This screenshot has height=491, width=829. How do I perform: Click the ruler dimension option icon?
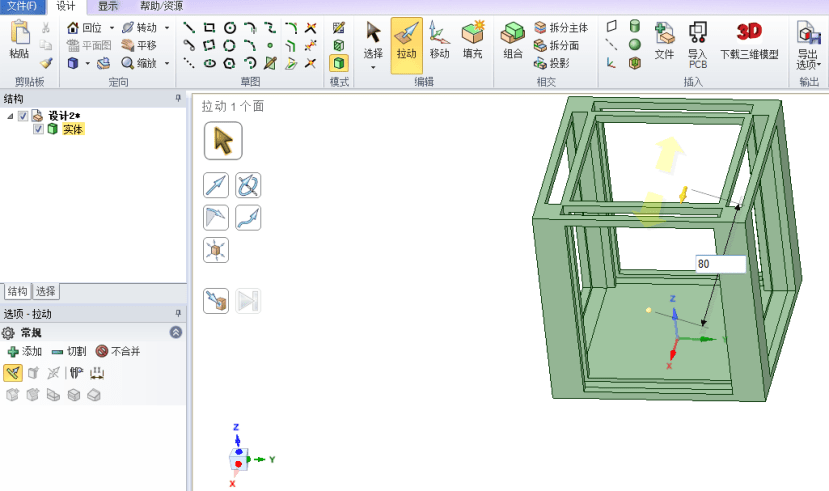97,373
